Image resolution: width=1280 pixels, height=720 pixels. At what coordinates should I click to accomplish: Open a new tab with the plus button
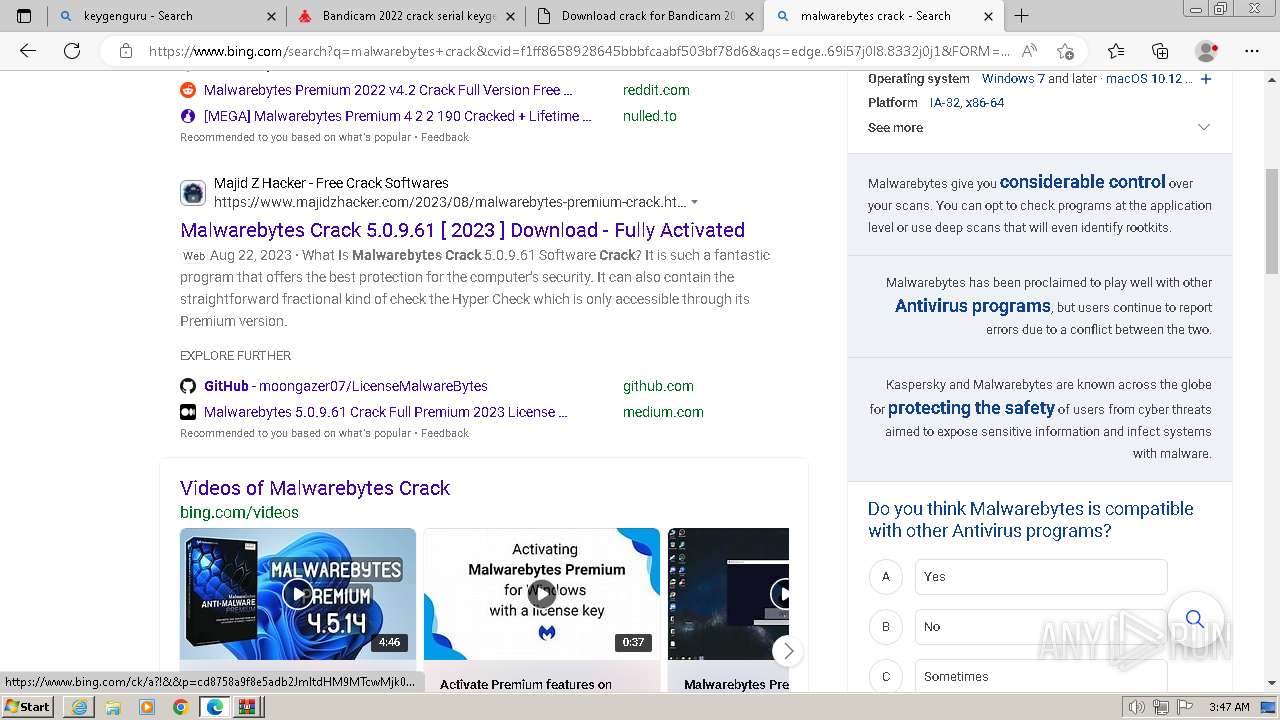coord(1021,16)
